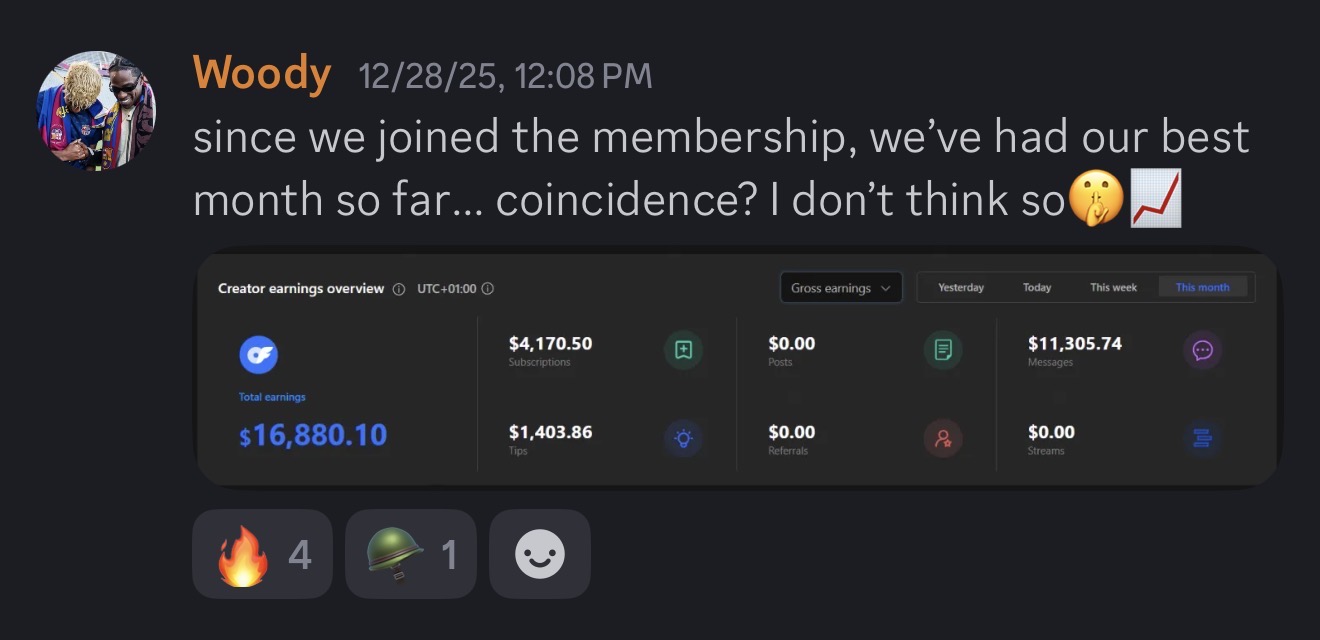
Task: Click the Tips lightbulb icon
Action: (x=684, y=438)
